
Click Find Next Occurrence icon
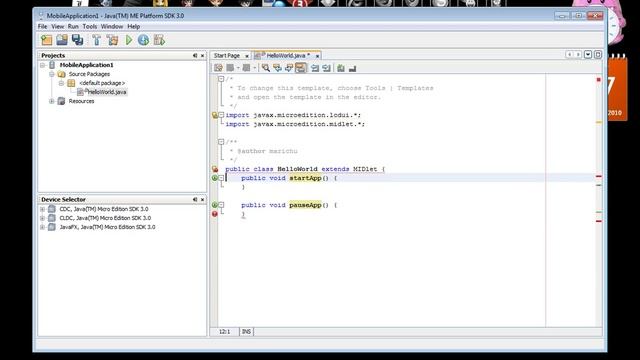(x=289, y=68)
